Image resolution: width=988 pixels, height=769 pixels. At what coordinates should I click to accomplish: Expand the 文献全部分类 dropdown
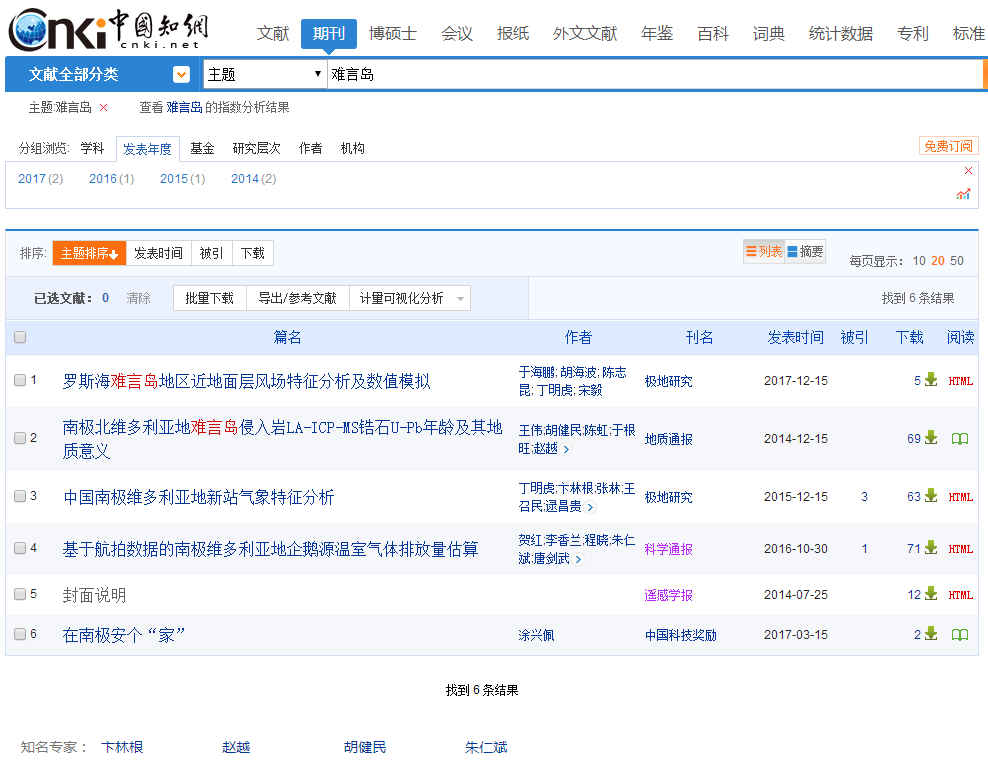click(182, 73)
